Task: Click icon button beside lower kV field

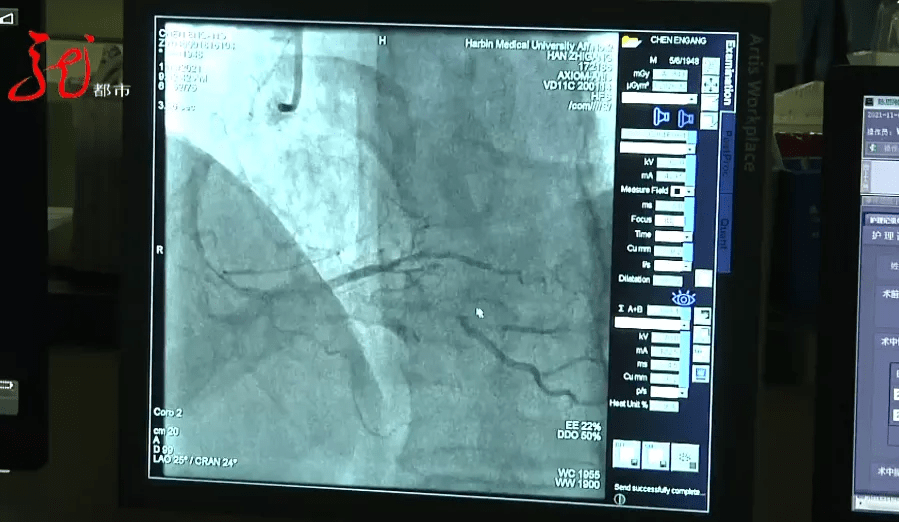Action: (x=702, y=336)
